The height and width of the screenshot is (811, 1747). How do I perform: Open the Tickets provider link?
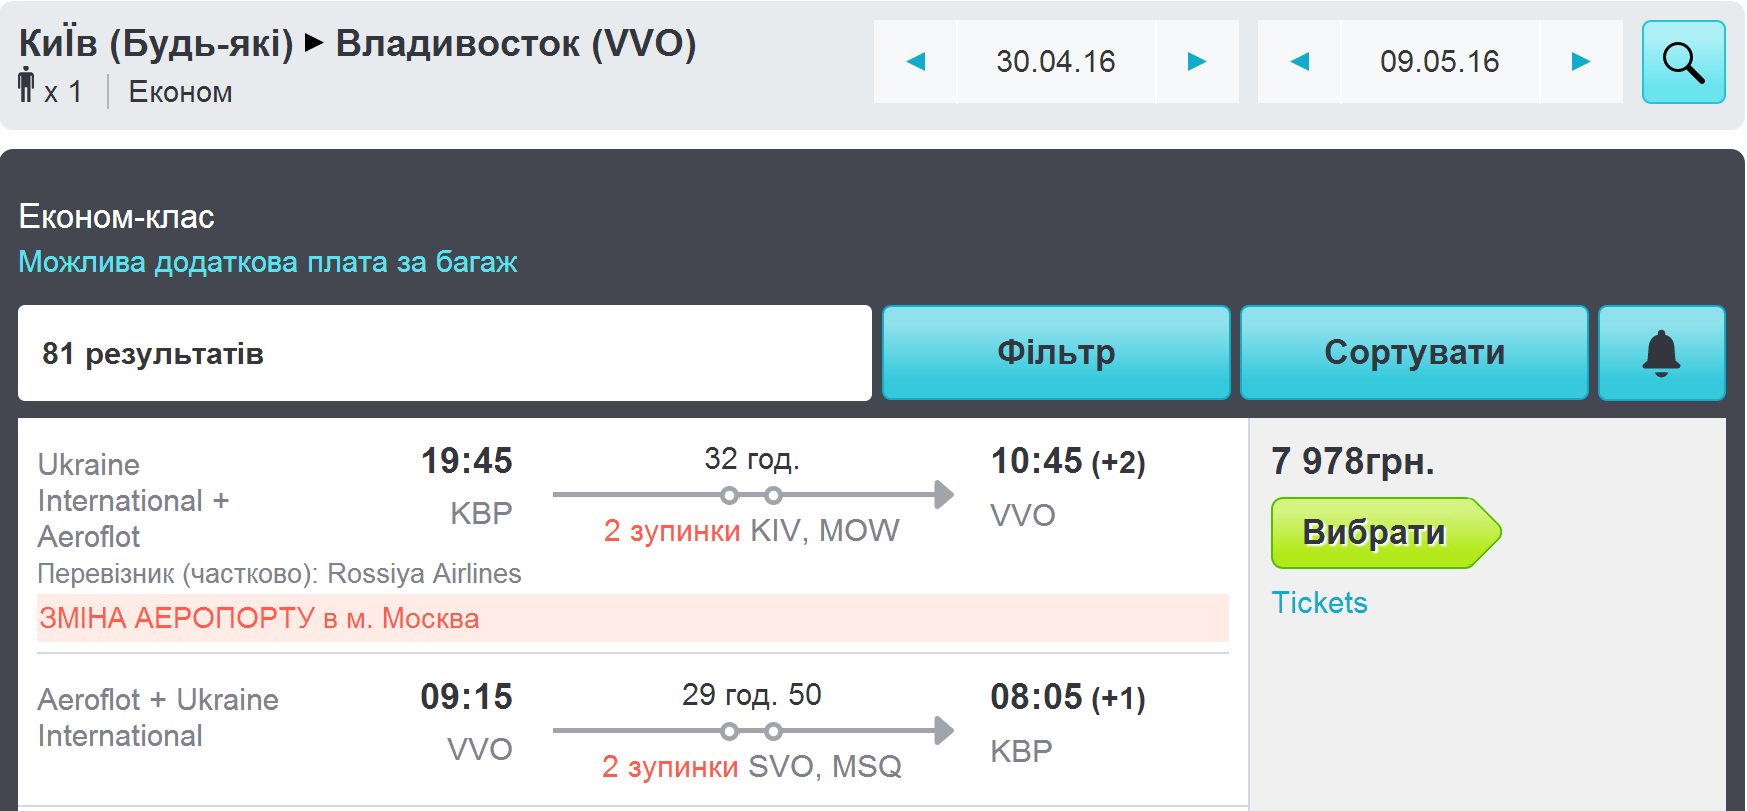pyautogui.click(x=1319, y=603)
